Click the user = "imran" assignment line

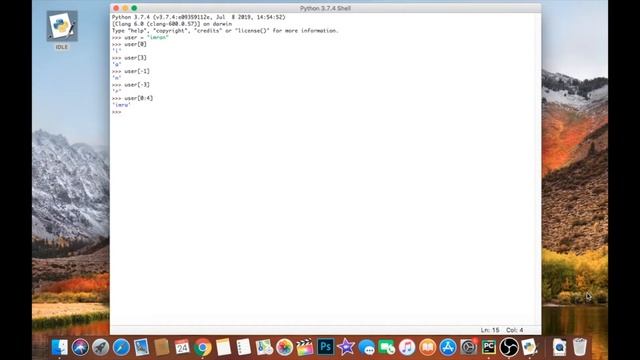point(140,38)
